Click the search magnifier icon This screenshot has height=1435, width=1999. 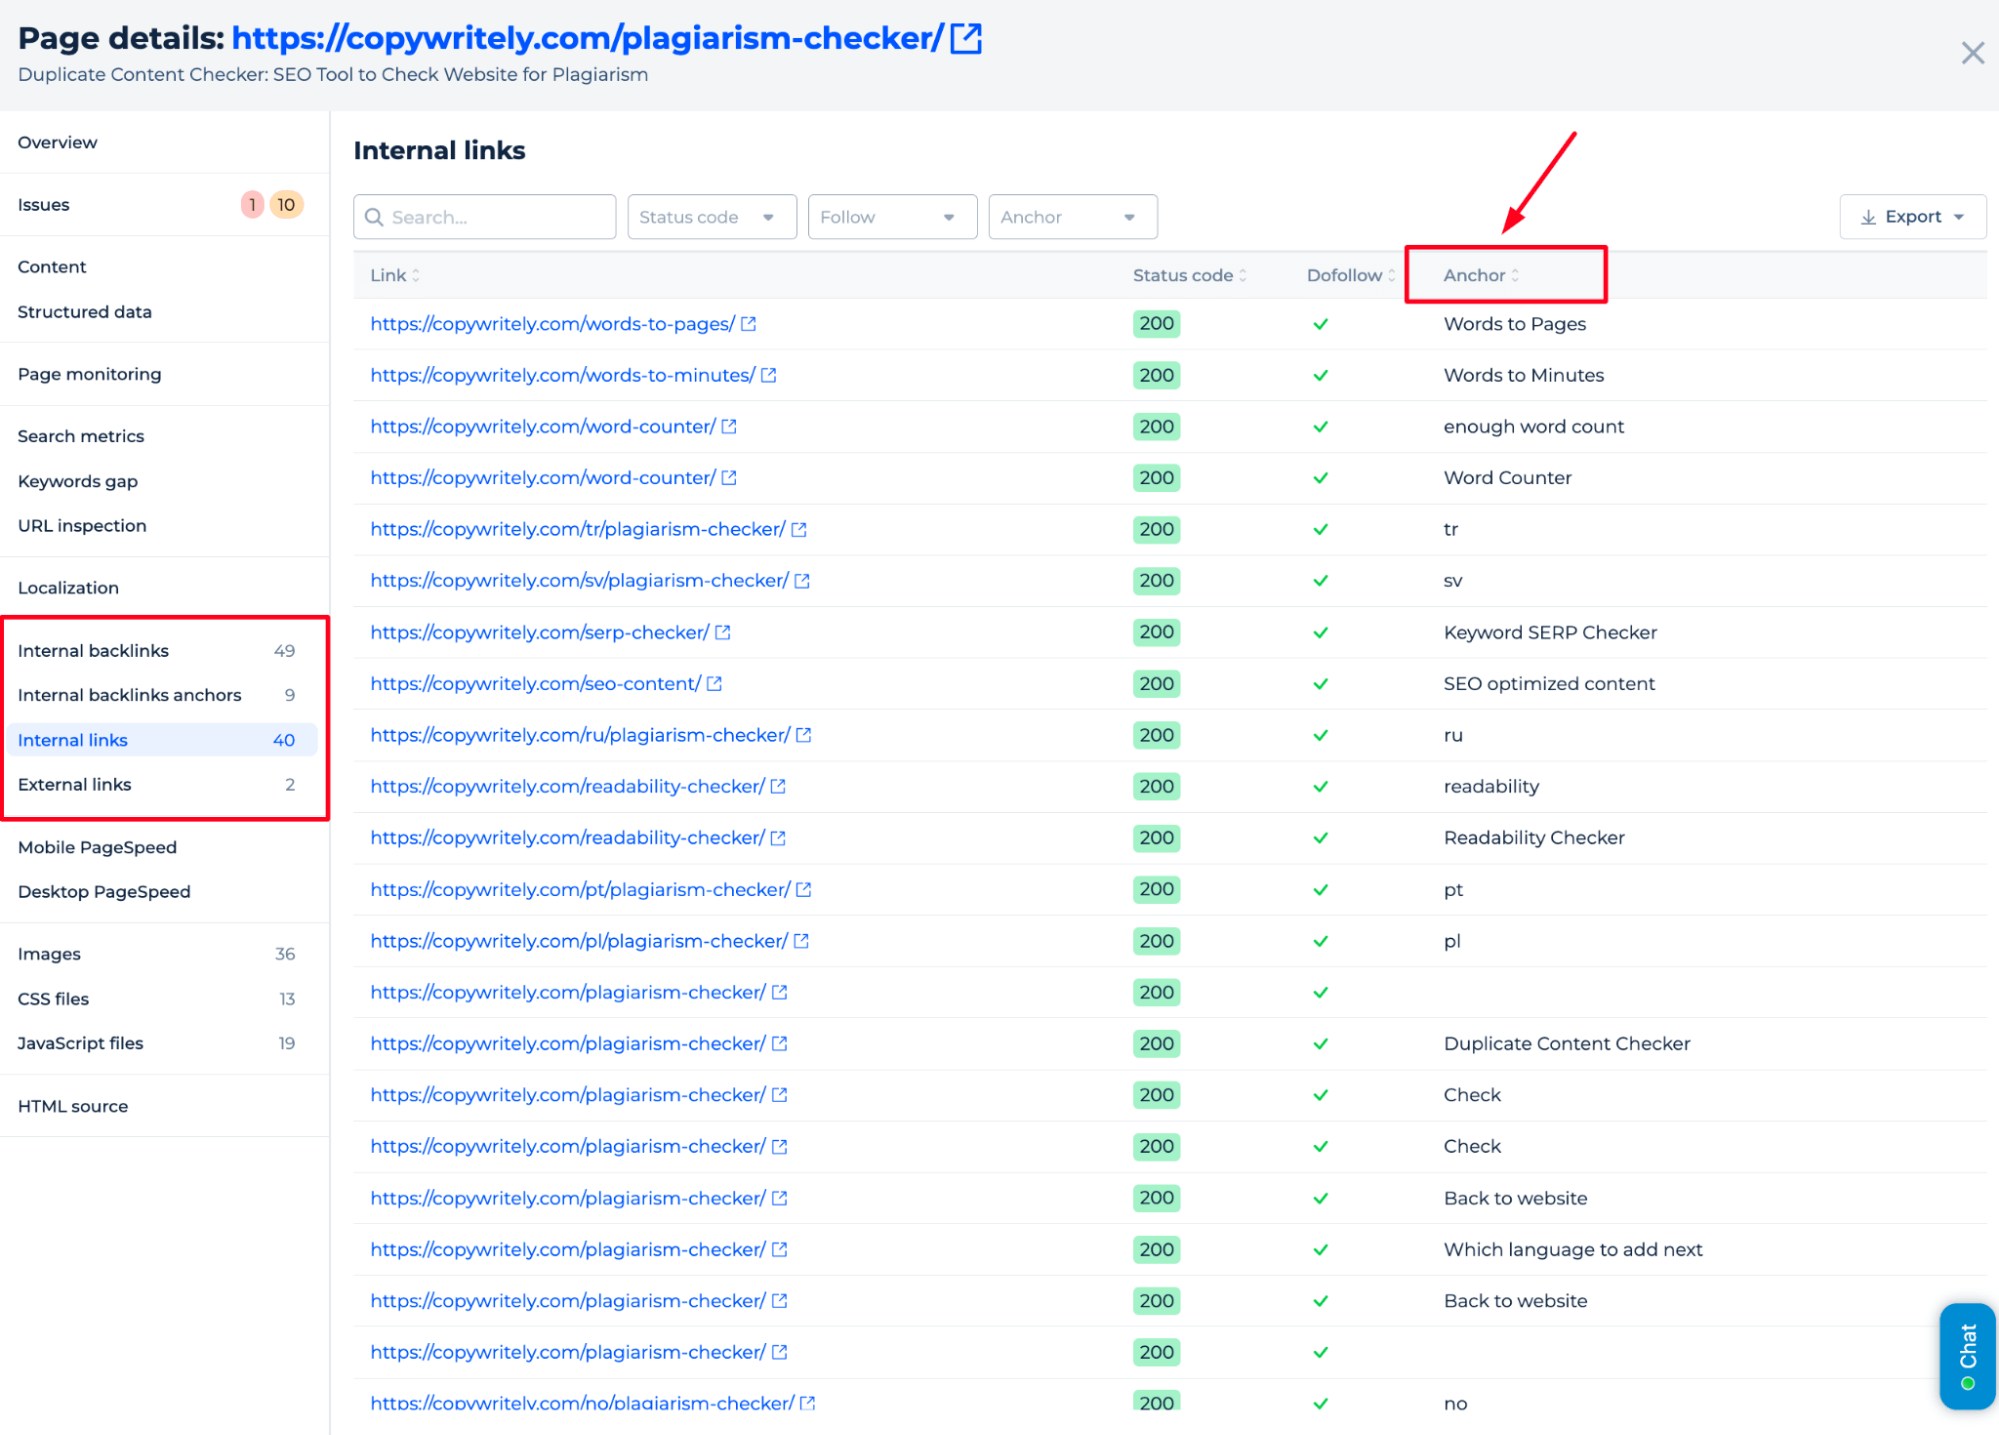point(374,217)
